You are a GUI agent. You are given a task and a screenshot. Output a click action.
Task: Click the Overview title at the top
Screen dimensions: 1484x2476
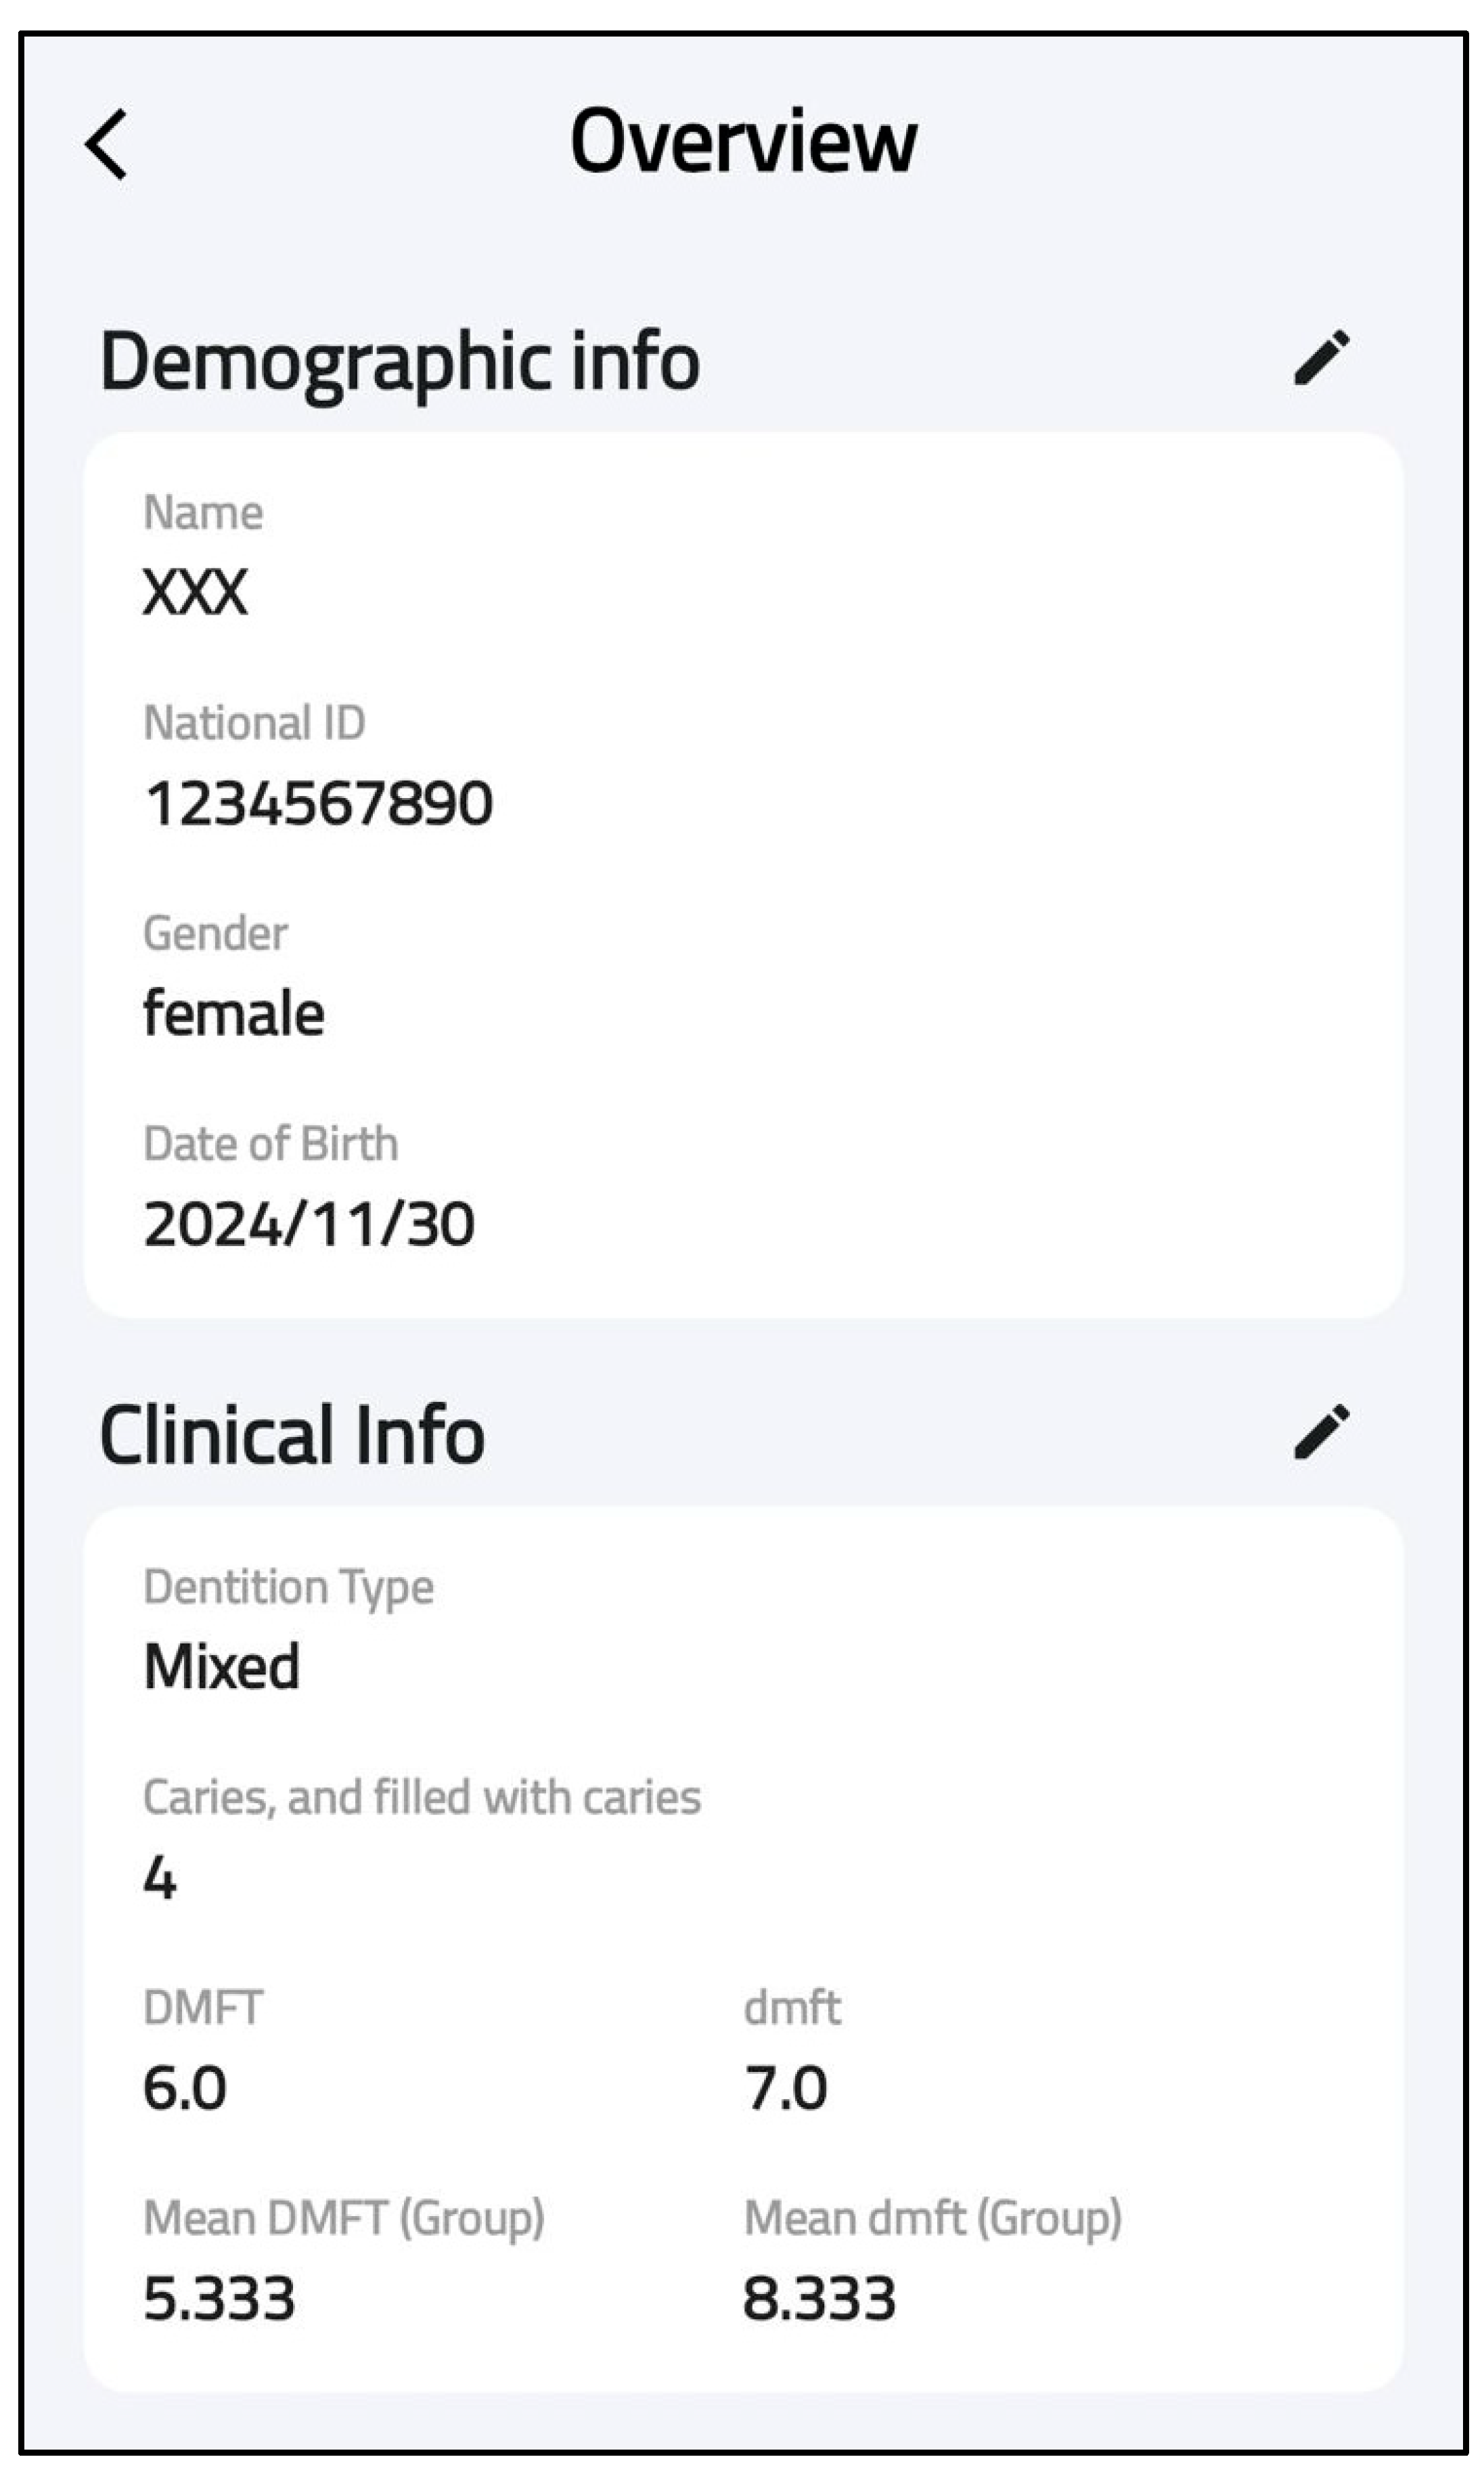(x=744, y=140)
